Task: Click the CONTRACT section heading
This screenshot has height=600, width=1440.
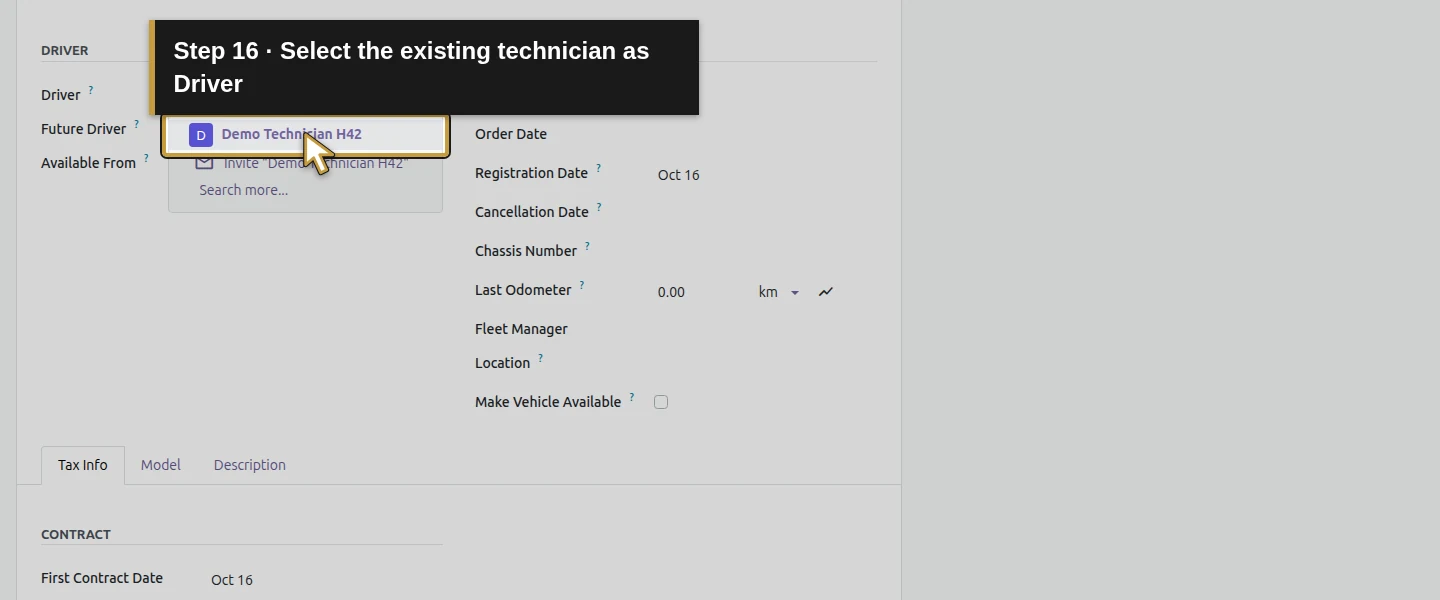Action: [x=76, y=534]
